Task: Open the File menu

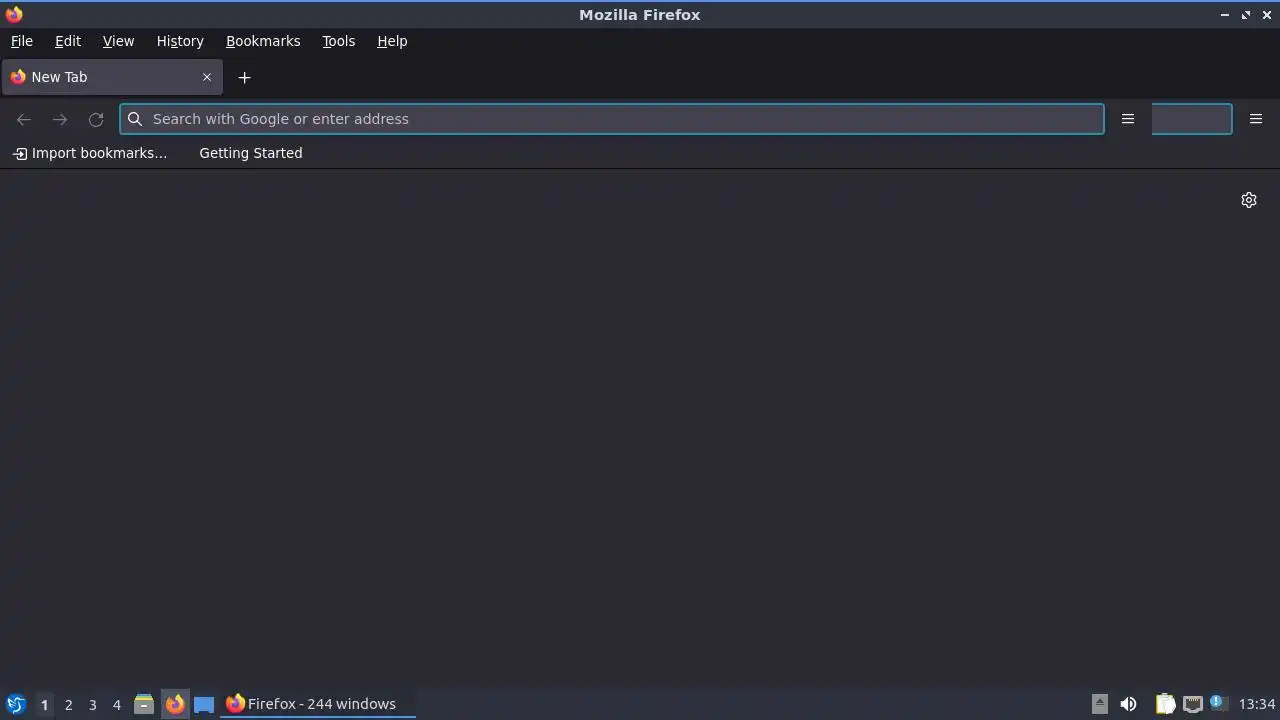Action: [21, 41]
